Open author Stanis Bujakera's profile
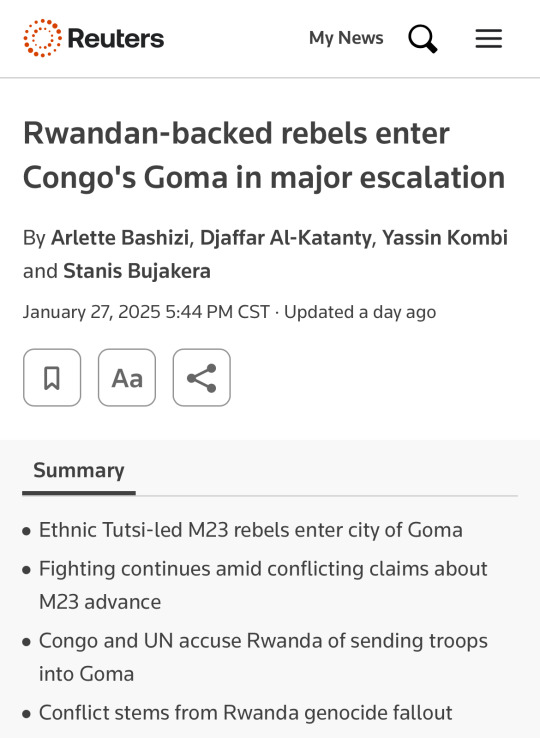Viewport: 540px width, 738px height. coord(137,271)
